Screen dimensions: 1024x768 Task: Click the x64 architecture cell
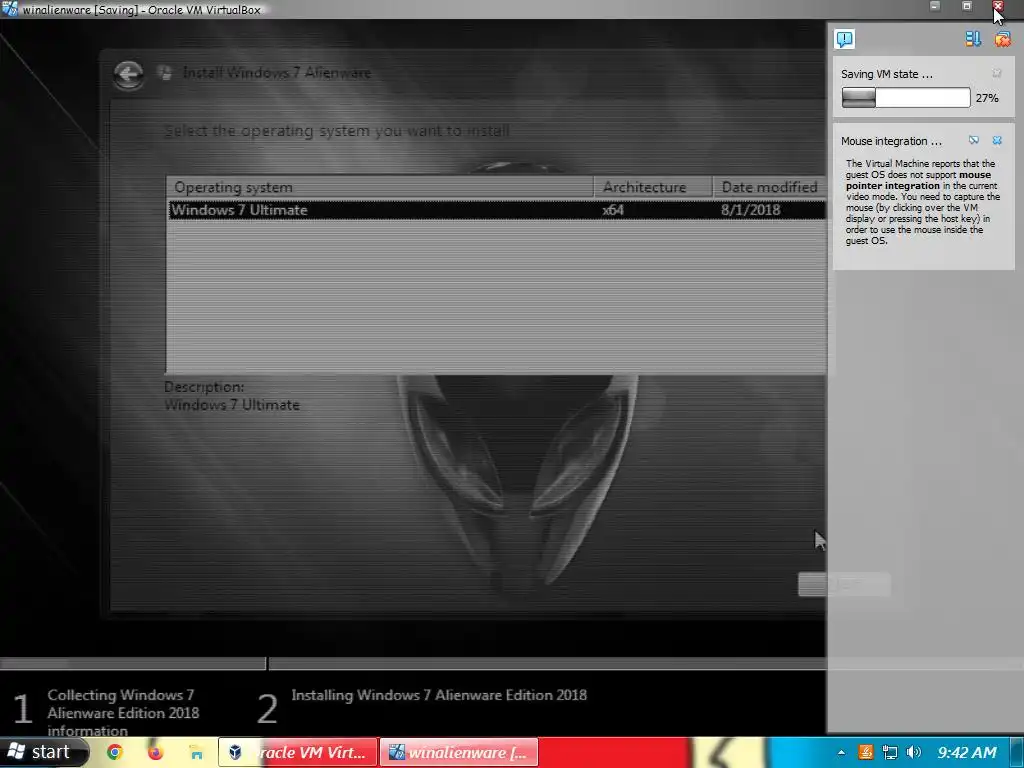click(613, 210)
